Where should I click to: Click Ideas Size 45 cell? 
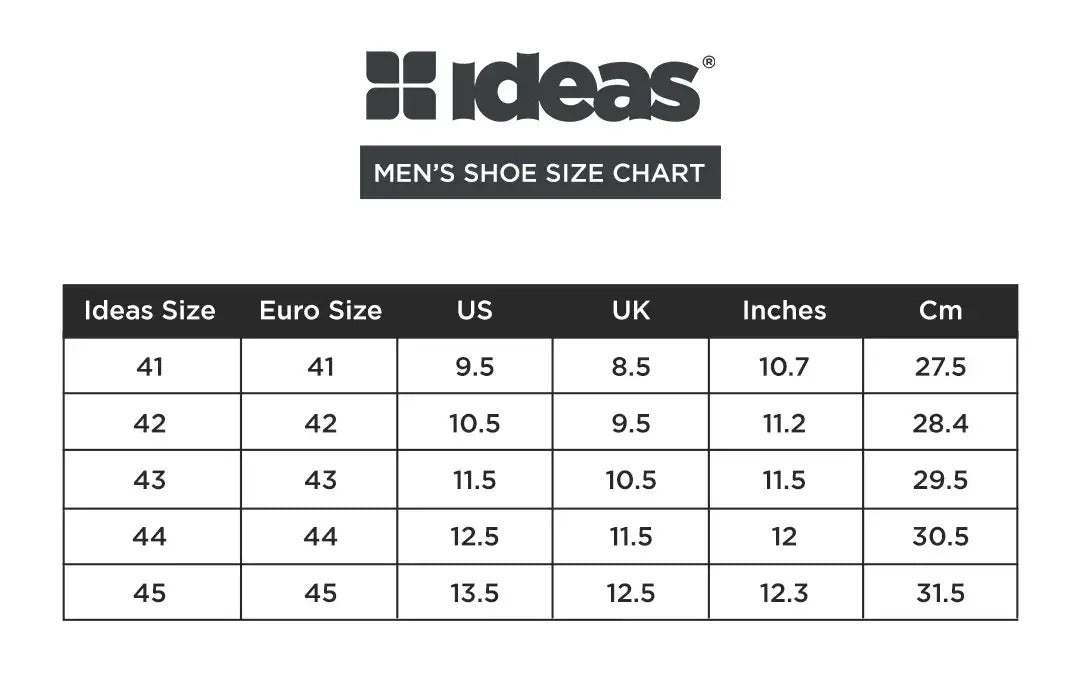coord(150,593)
